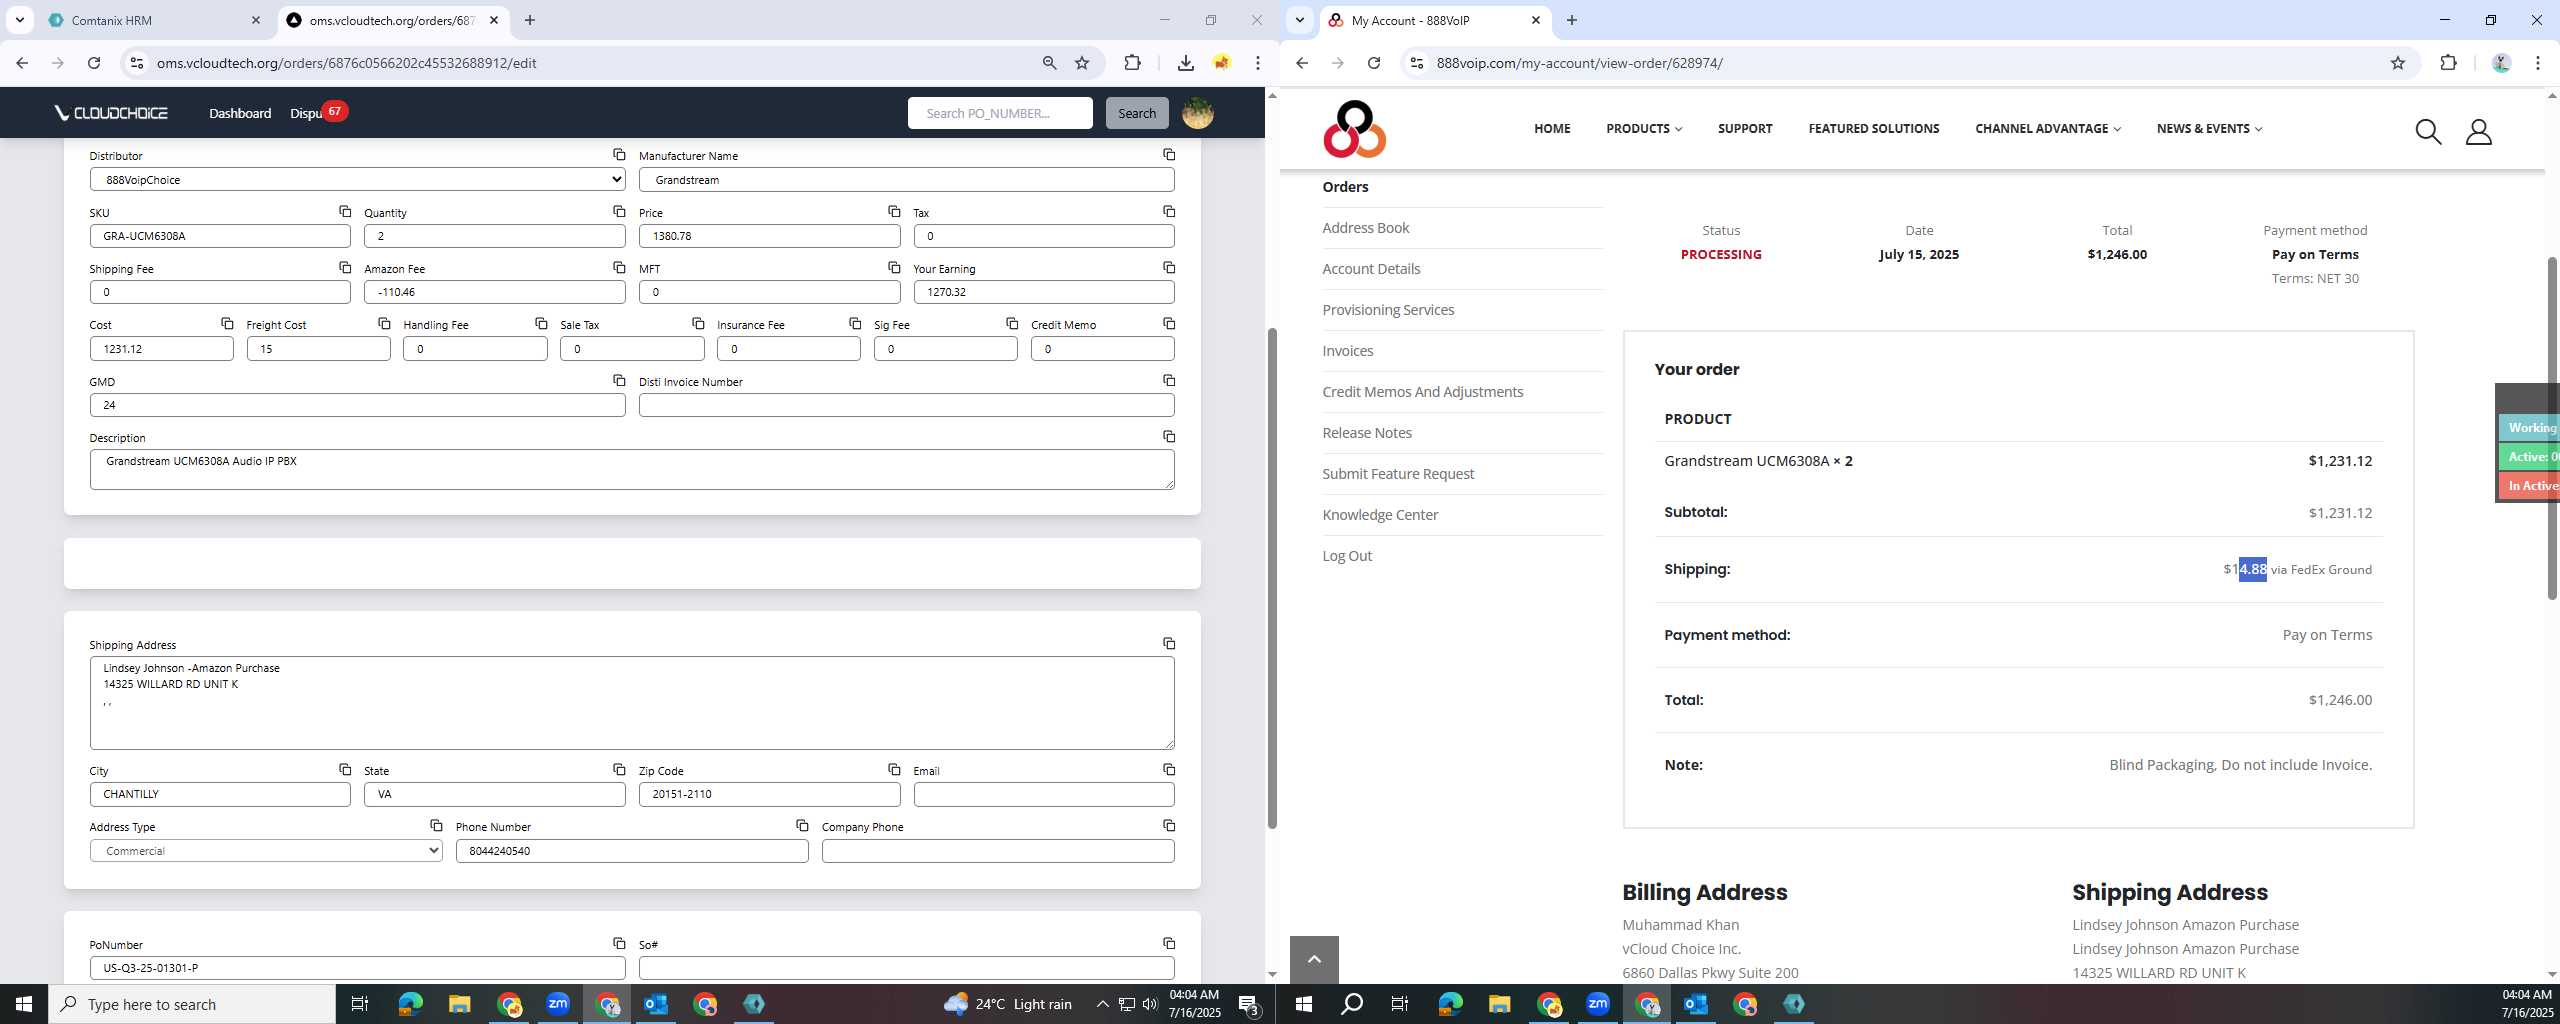The width and height of the screenshot is (2560, 1024).
Task: Open Disputes with 67 badge
Action: 318,113
